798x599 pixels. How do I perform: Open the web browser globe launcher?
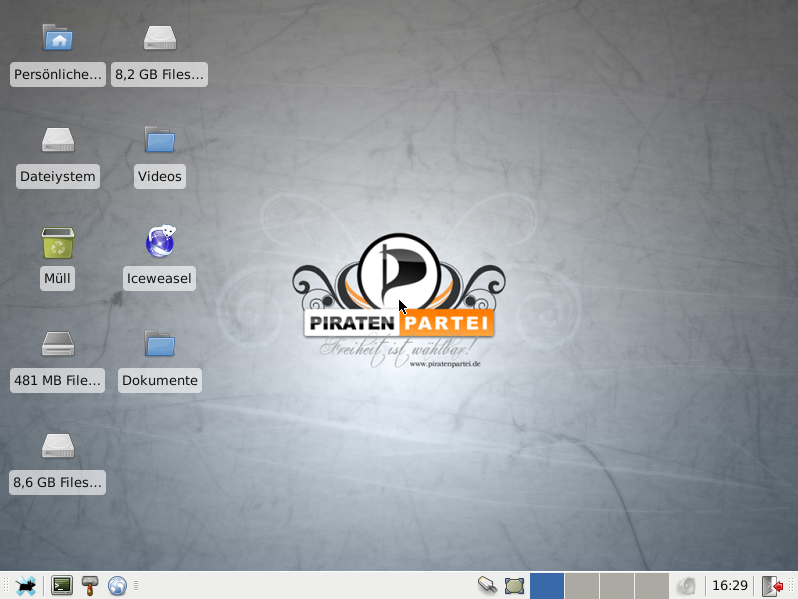[x=118, y=586]
